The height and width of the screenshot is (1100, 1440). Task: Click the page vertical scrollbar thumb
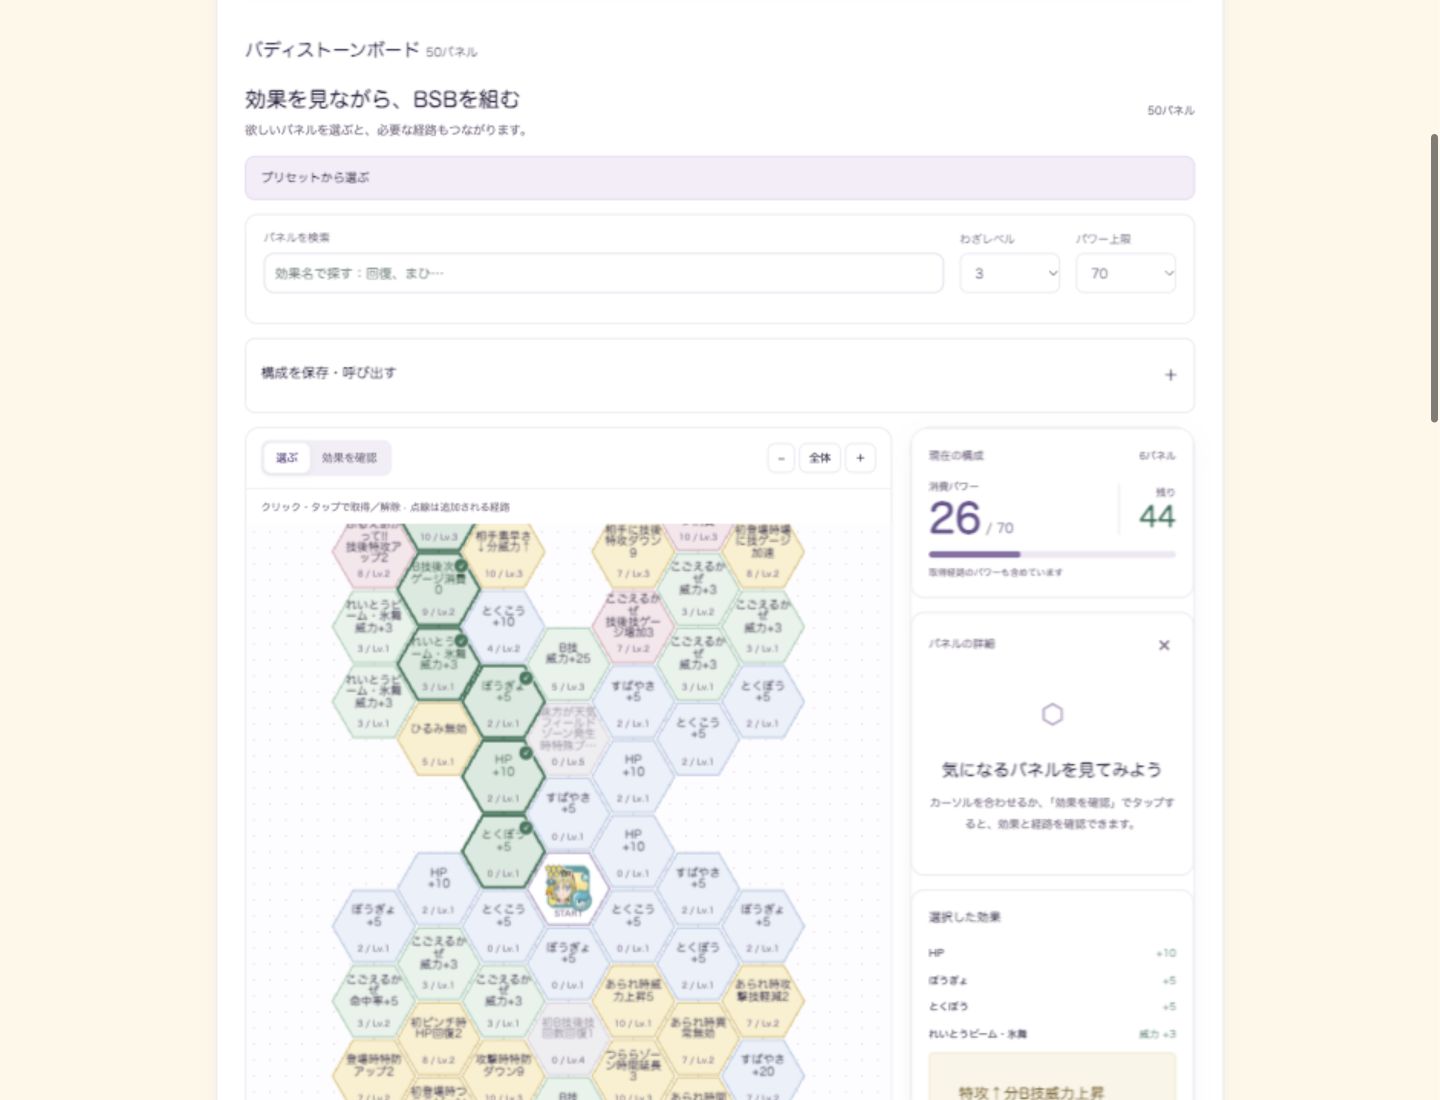(1434, 278)
